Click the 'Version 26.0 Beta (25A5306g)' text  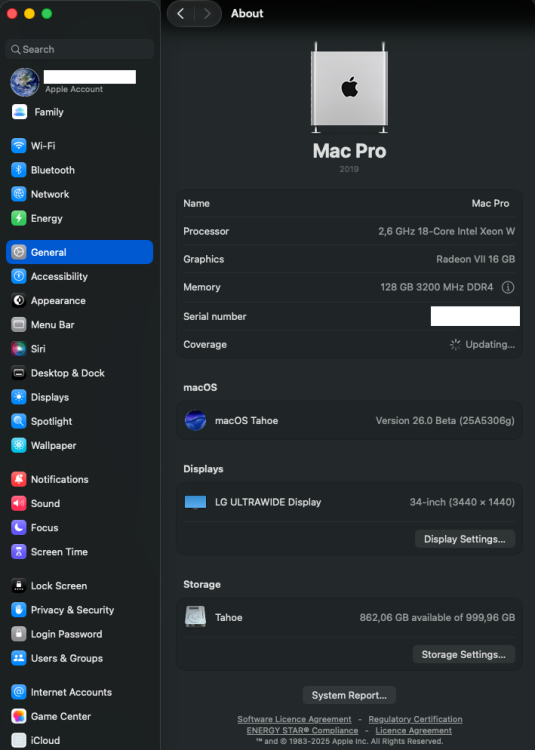pos(445,420)
